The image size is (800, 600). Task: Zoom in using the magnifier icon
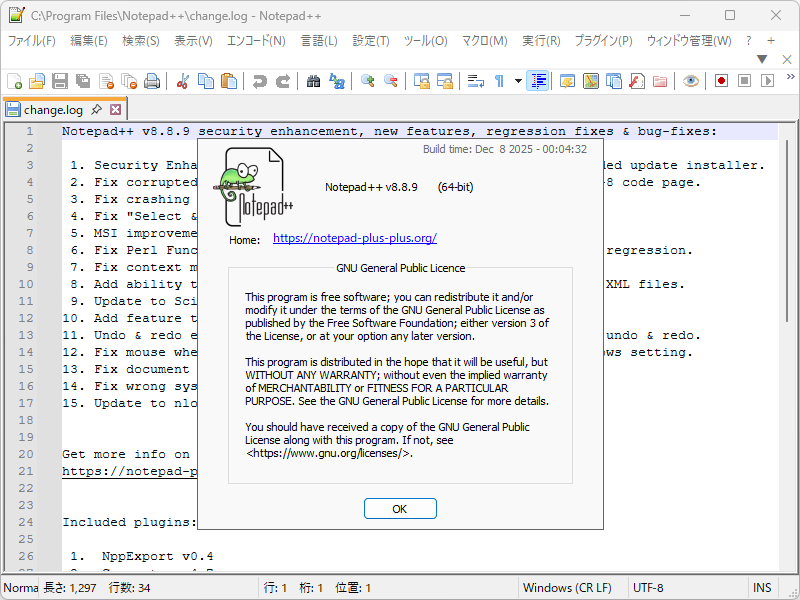(368, 81)
